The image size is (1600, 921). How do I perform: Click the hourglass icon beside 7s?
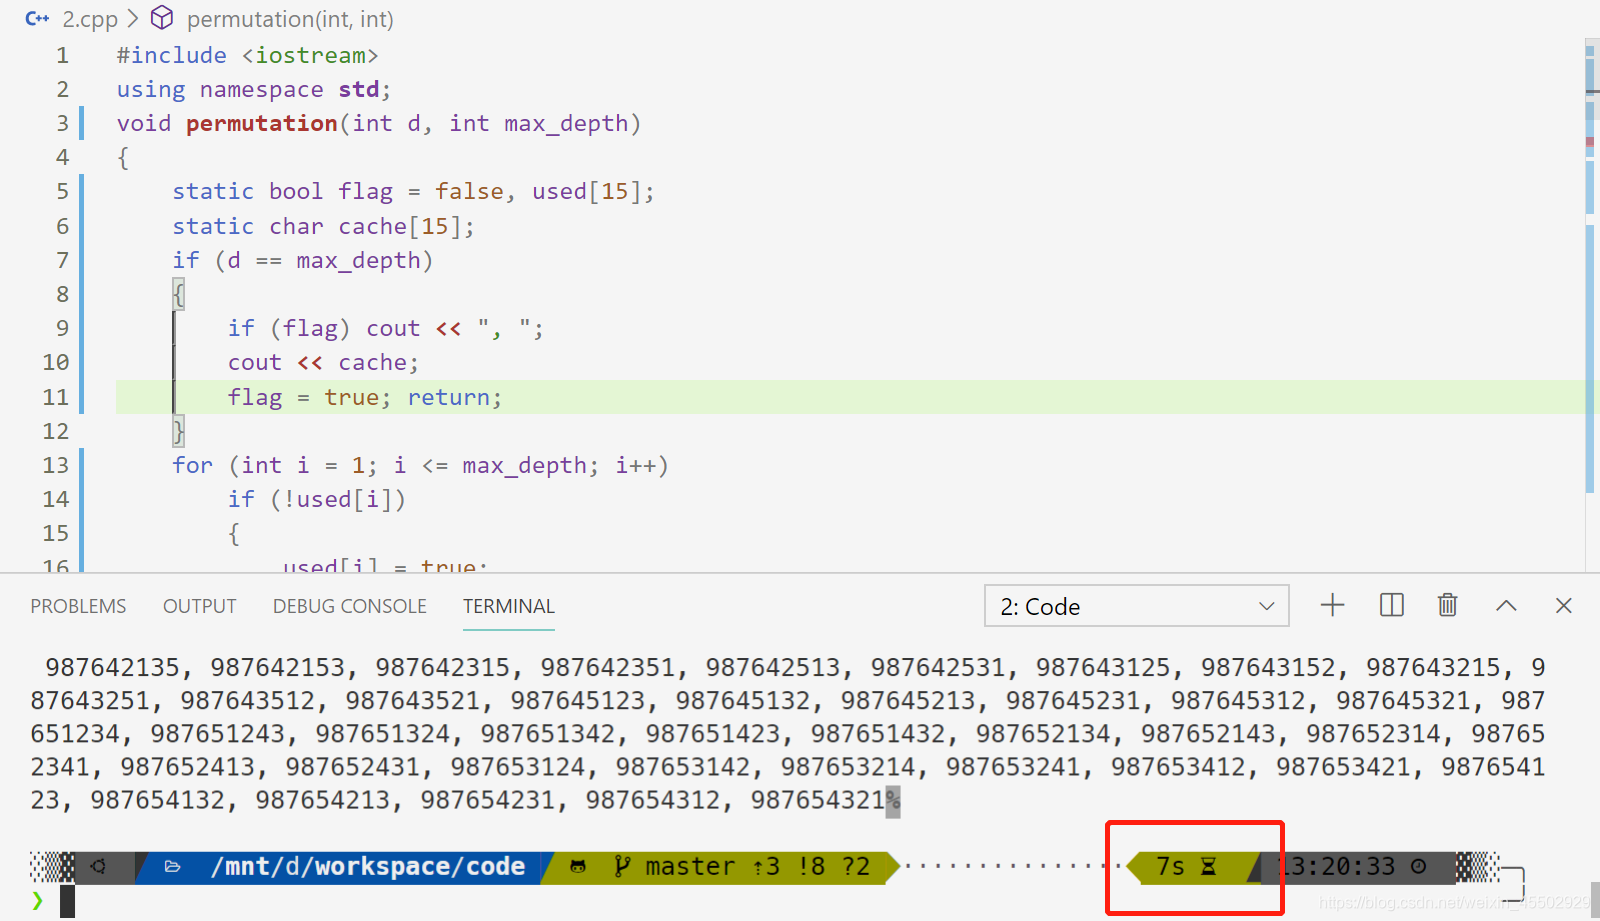[1208, 866]
